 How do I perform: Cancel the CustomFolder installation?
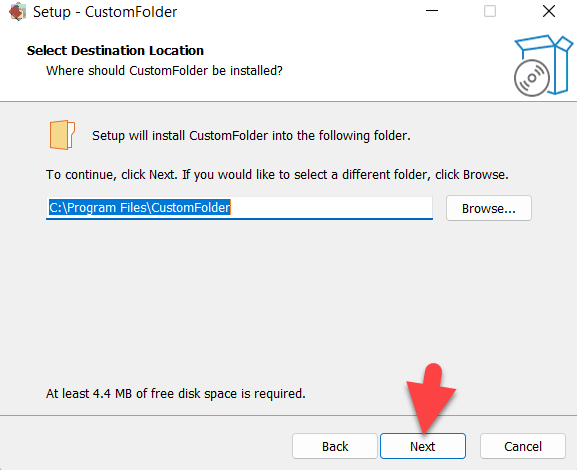tap(523, 446)
